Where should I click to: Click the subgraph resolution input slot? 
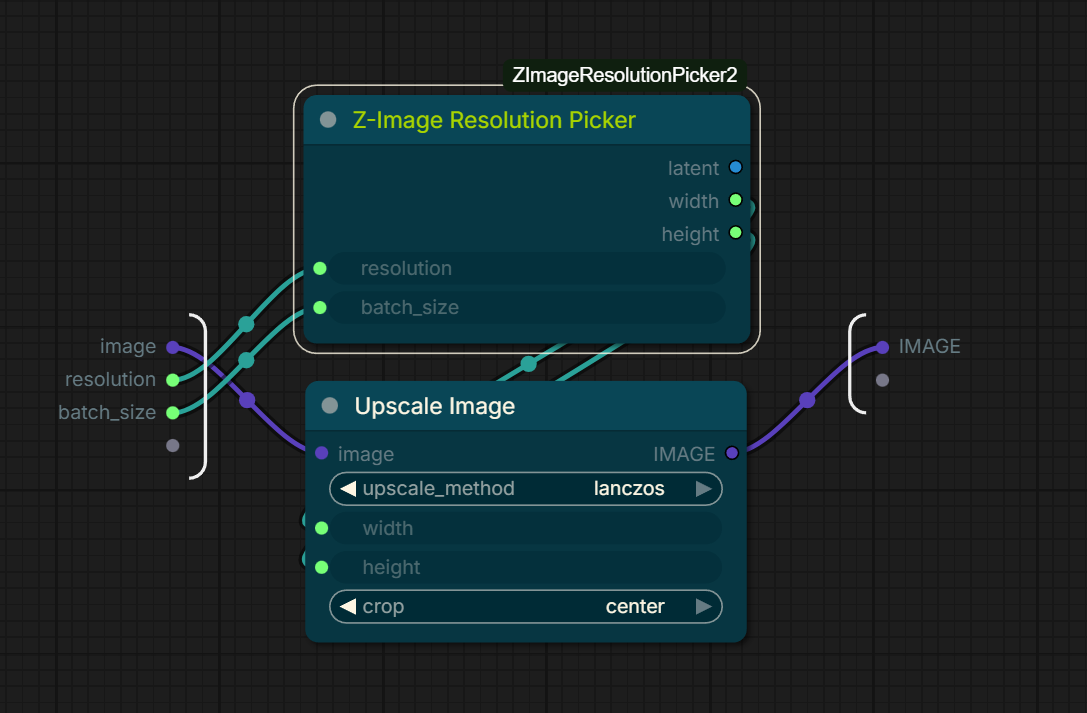pos(173,380)
